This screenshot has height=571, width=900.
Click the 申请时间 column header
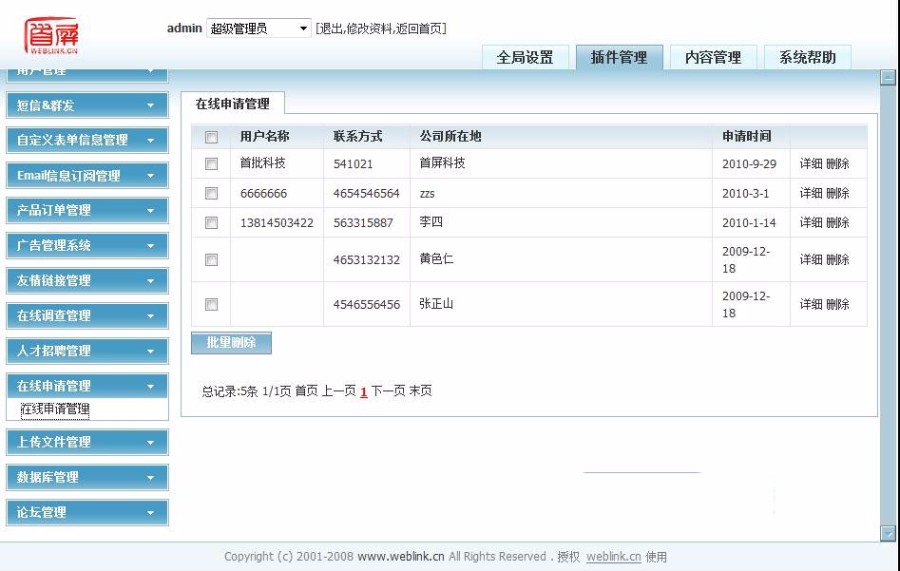coord(747,136)
